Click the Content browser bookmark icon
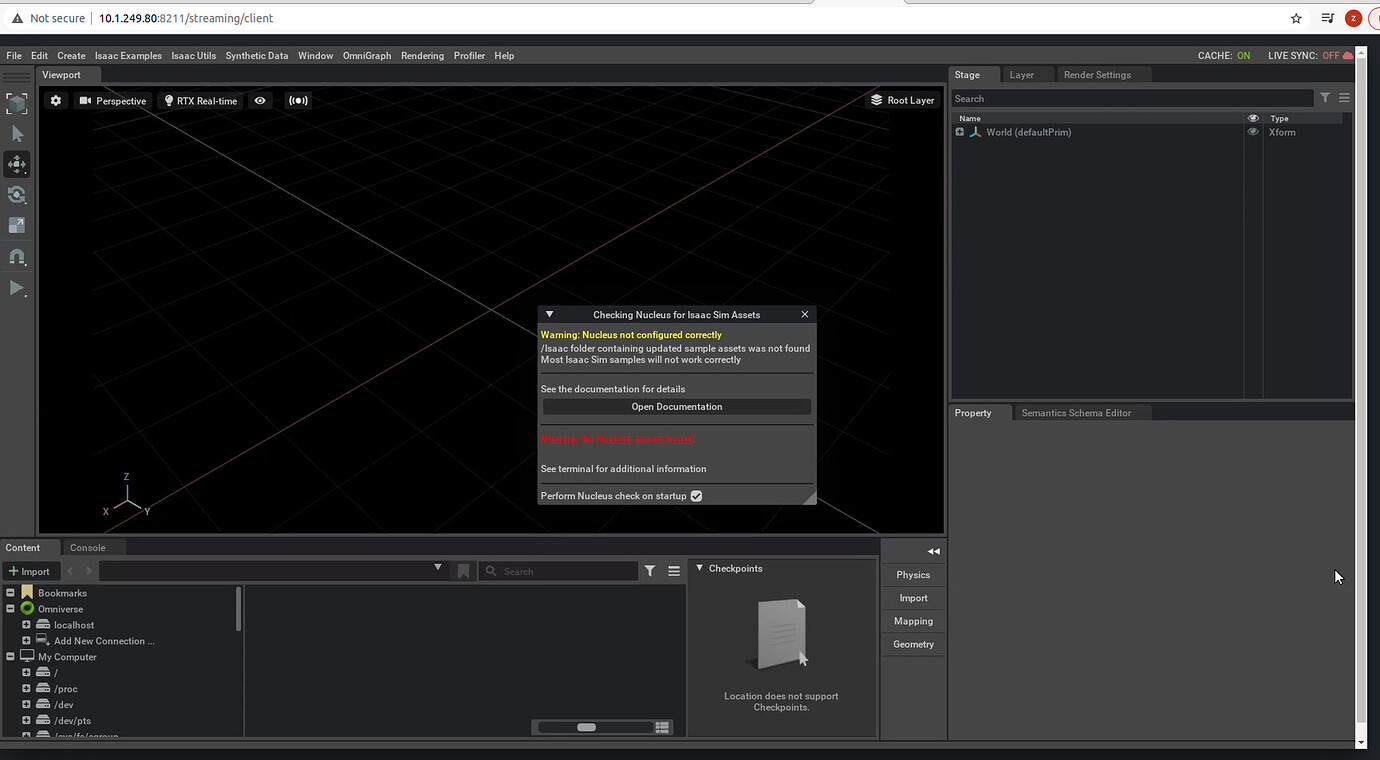The width and height of the screenshot is (1380, 760). point(463,571)
